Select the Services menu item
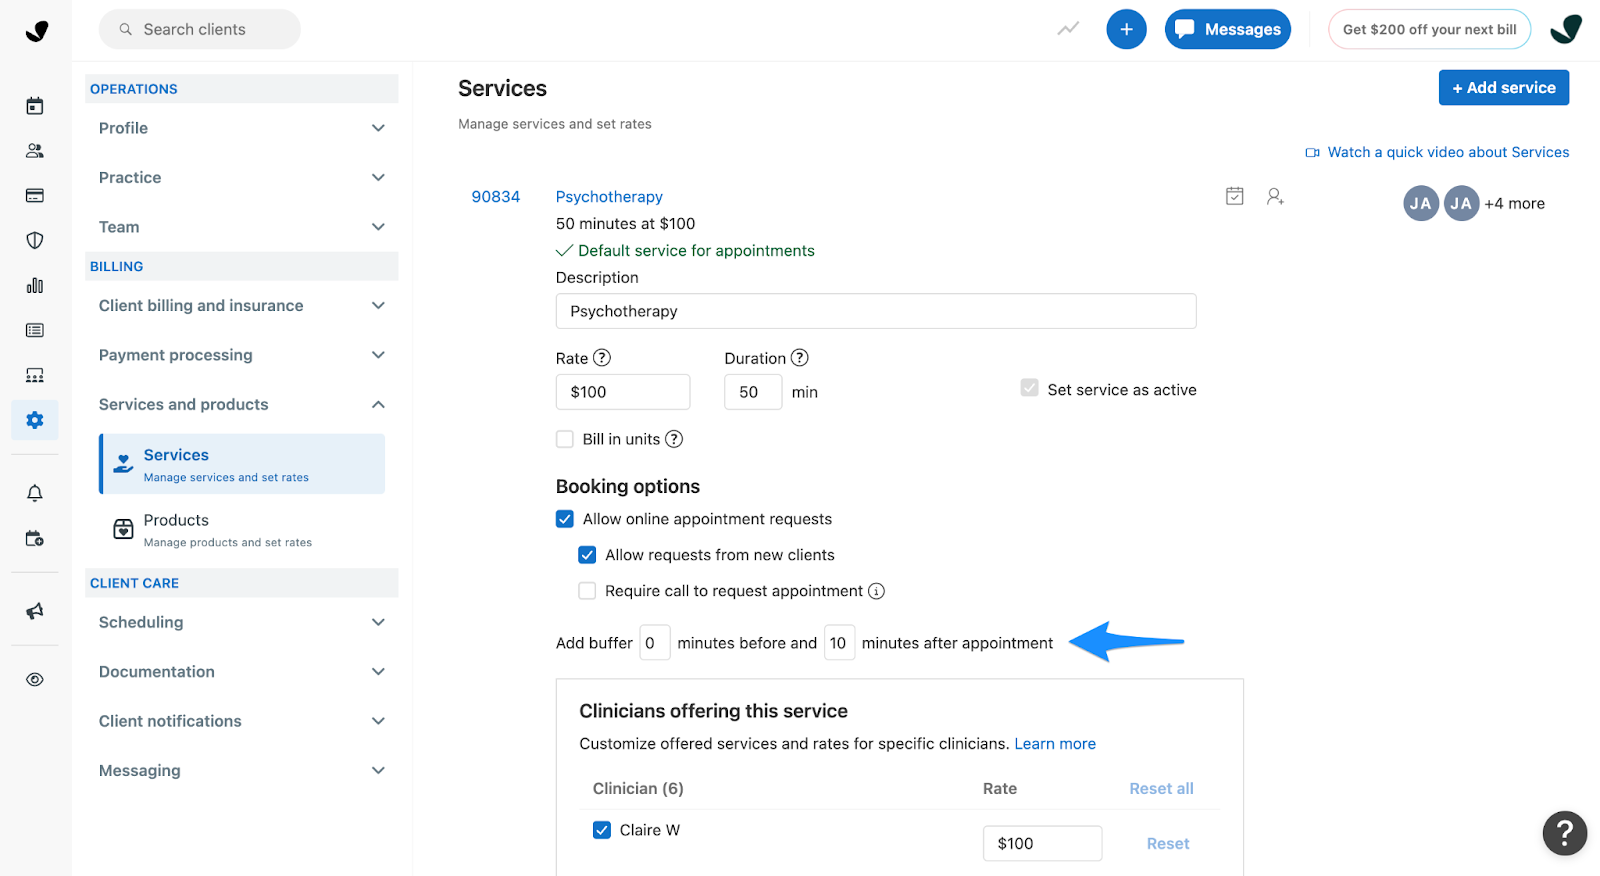The height and width of the screenshot is (876, 1600). [x=242, y=464]
